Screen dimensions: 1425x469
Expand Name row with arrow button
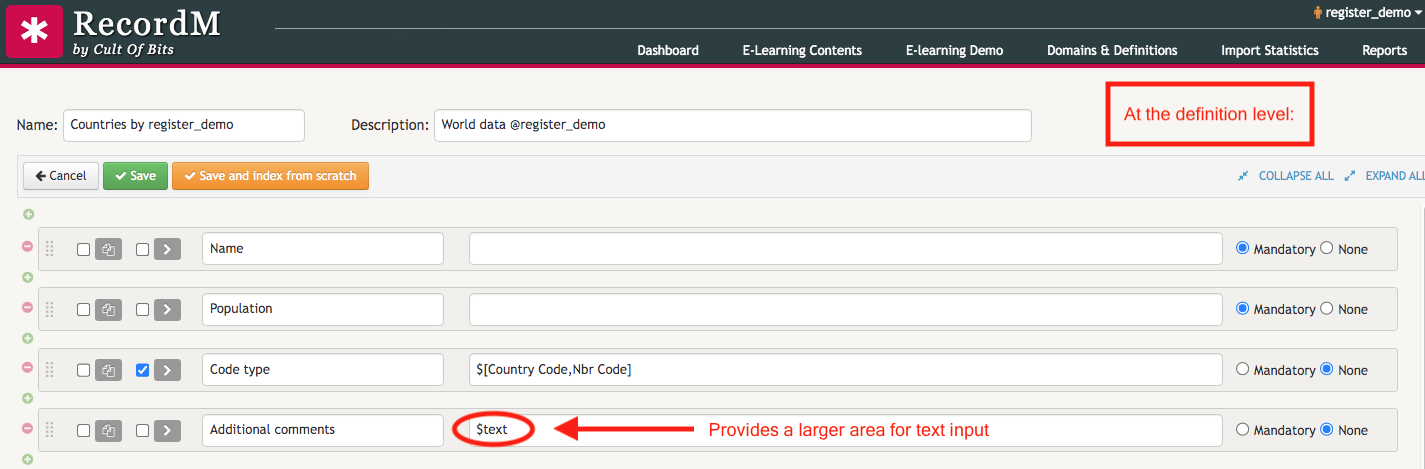(x=167, y=249)
